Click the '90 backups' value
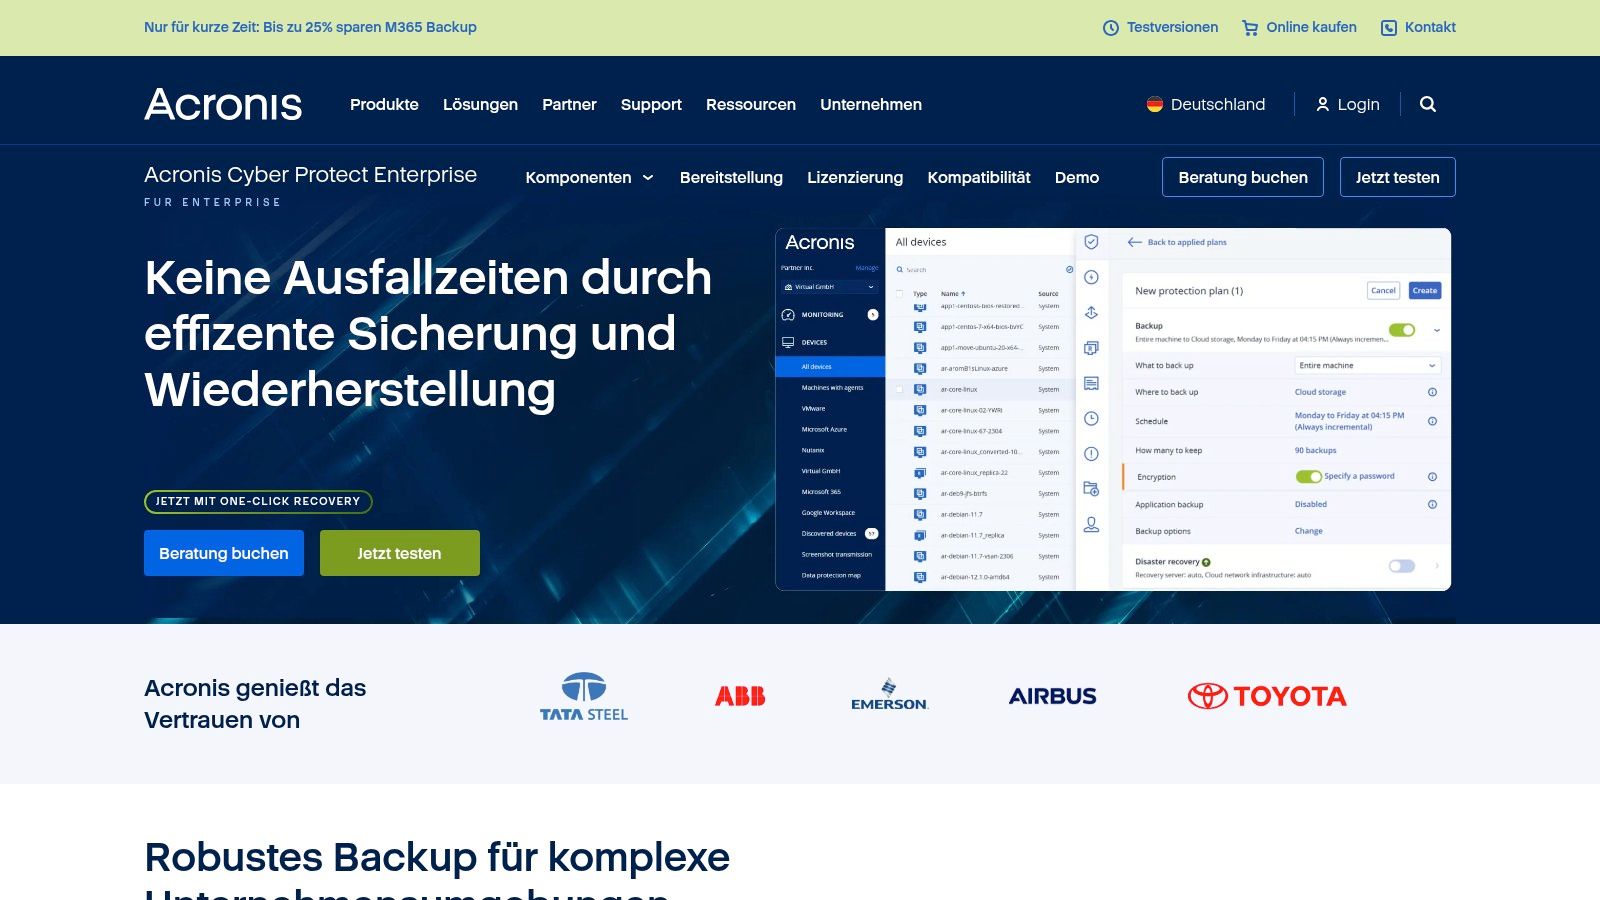Viewport: 1600px width, 900px height. [x=1315, y=451]
